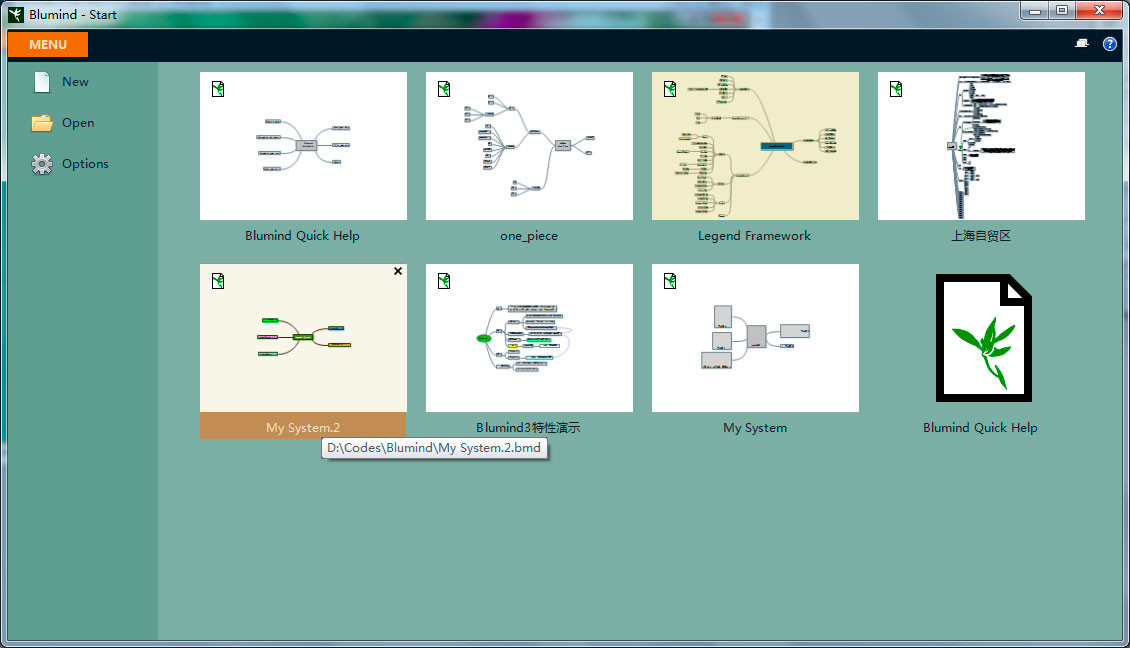Screen dimensions: 1130x648
Task: Click the white icon left of help button
Action: pos(1082,43)
